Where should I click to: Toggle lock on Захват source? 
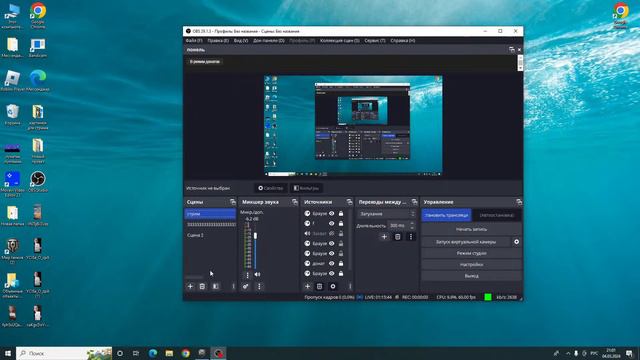[x=341, y=233]
